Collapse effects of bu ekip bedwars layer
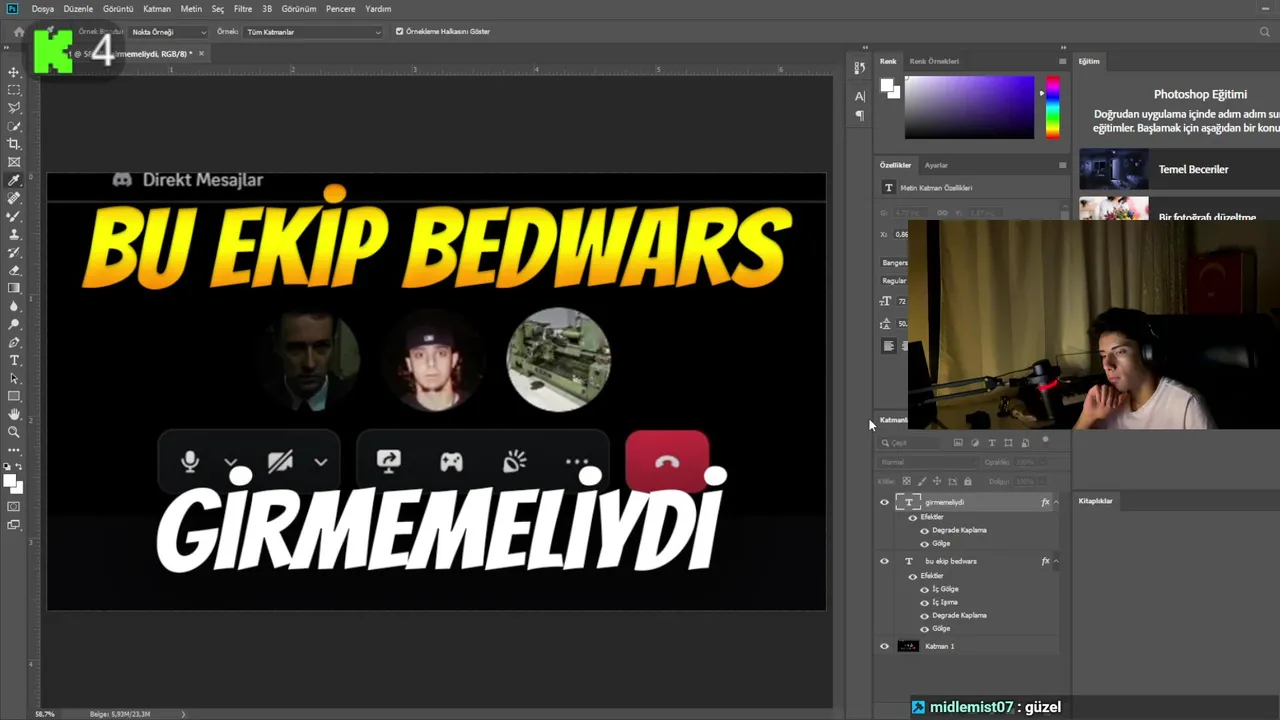Screen dimensions: 1280x720 pos(1056,561)
